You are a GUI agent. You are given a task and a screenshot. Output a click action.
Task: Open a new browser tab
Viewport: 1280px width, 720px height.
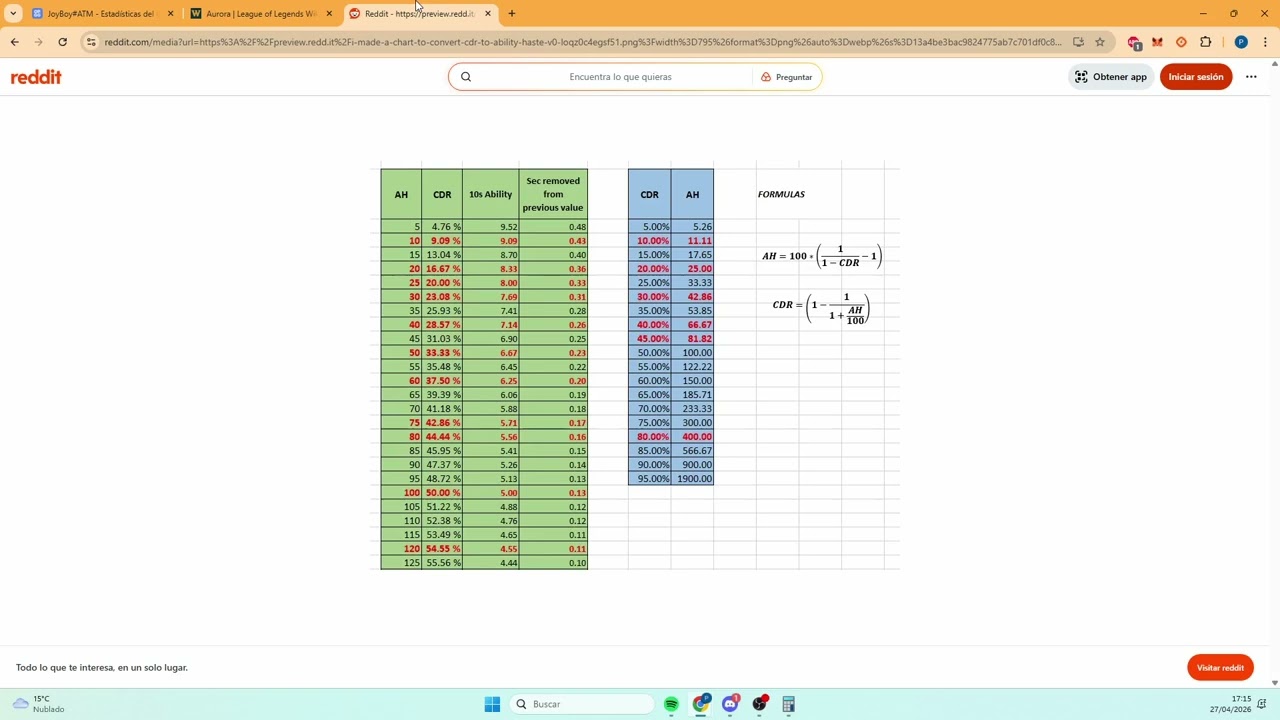(x=512, y=14)
